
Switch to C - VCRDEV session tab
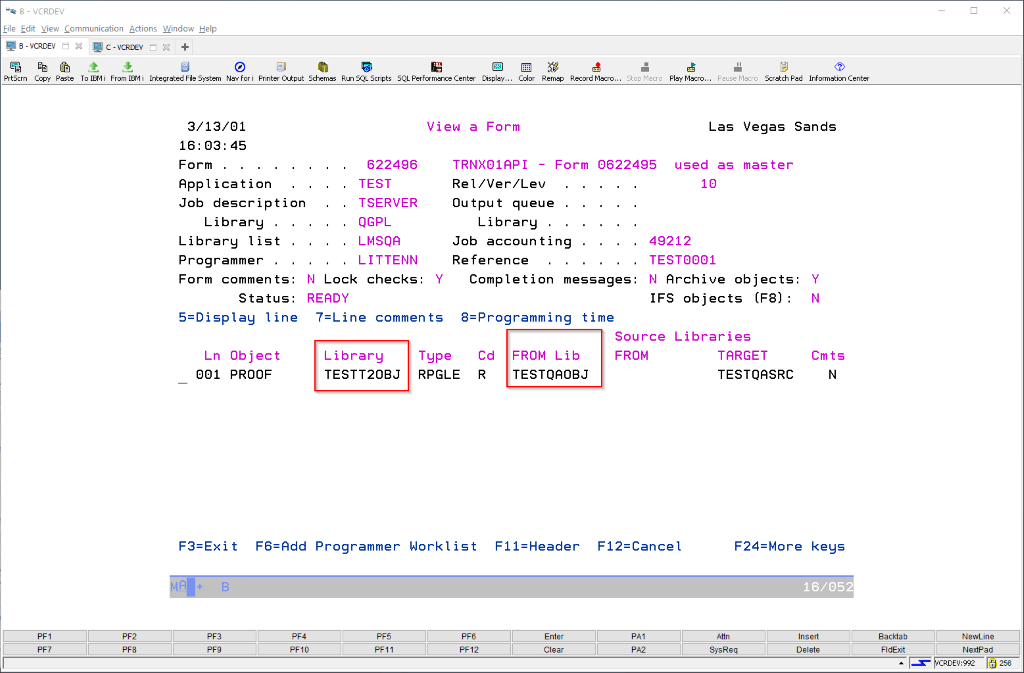pyautogui.click(x=124, y=47)
